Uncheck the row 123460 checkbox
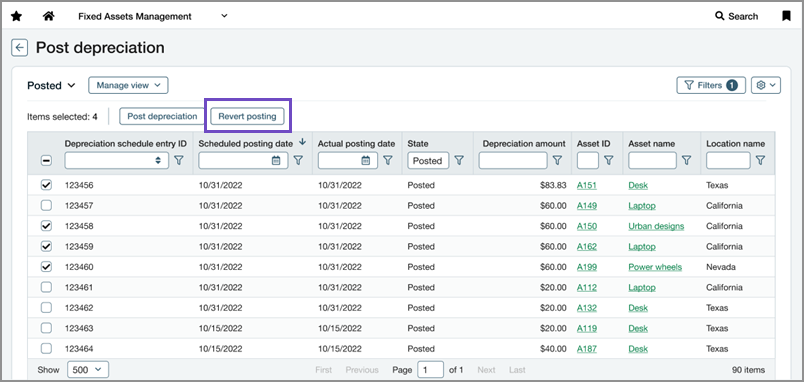The image size is (804, 382). coord(46,267)
